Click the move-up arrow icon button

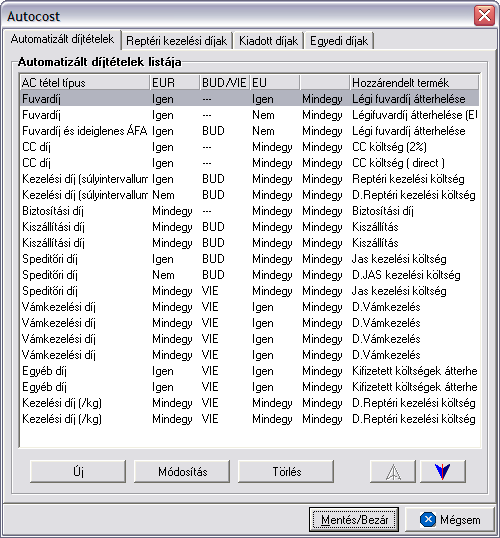pos(393,471)
